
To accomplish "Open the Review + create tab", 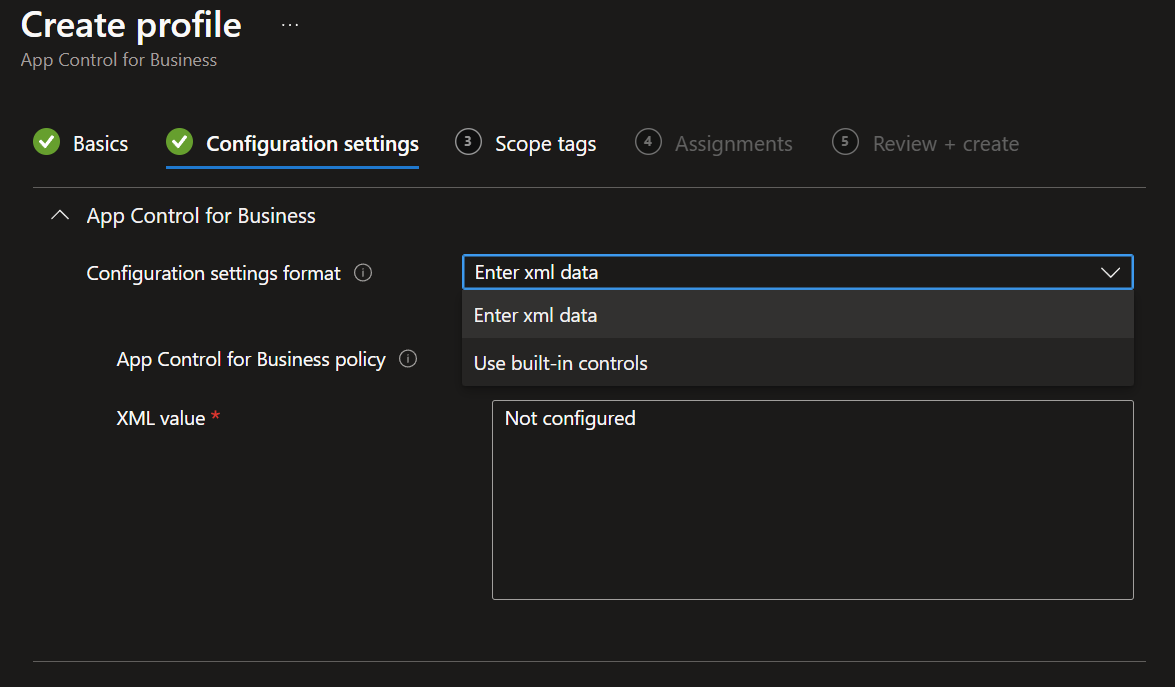I will 946,144.
